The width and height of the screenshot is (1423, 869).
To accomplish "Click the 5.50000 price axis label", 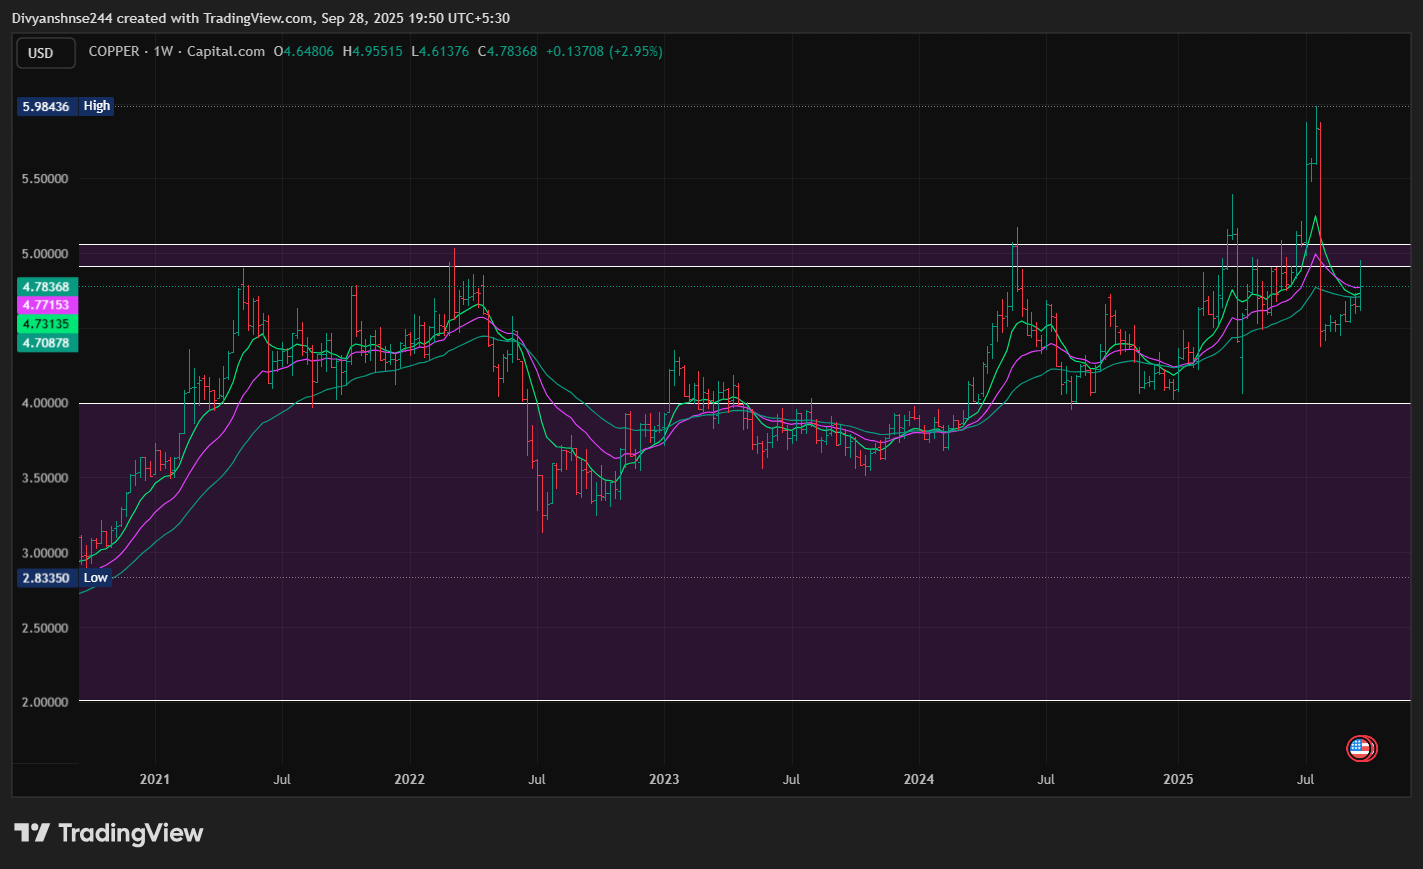I will tap(45, 179).
